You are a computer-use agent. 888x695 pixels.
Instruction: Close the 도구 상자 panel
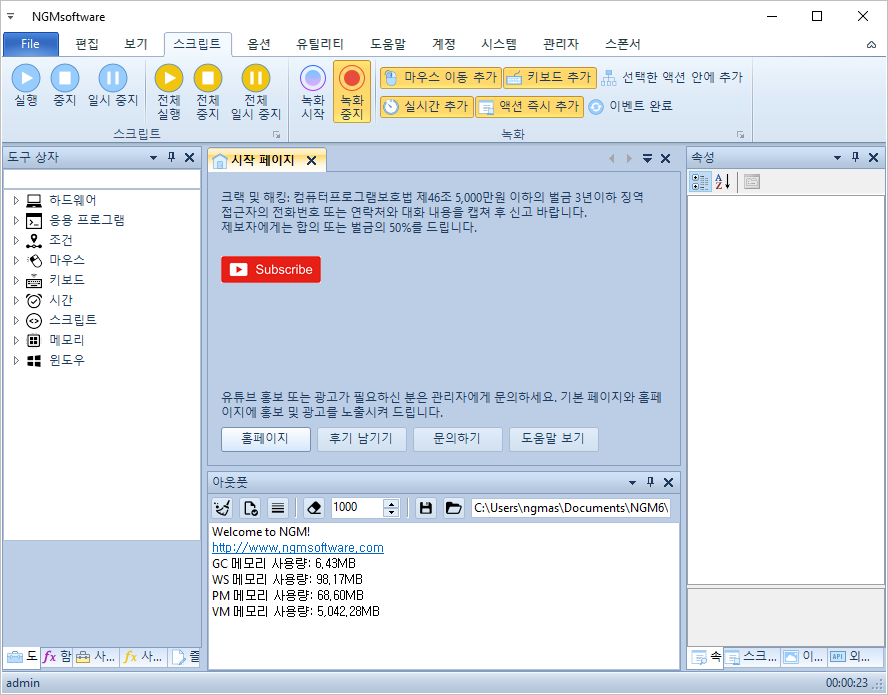coord(190,157)
